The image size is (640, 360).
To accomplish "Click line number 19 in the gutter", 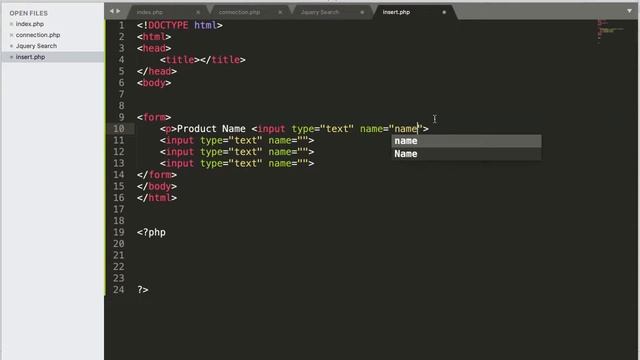I will (119, 232).
